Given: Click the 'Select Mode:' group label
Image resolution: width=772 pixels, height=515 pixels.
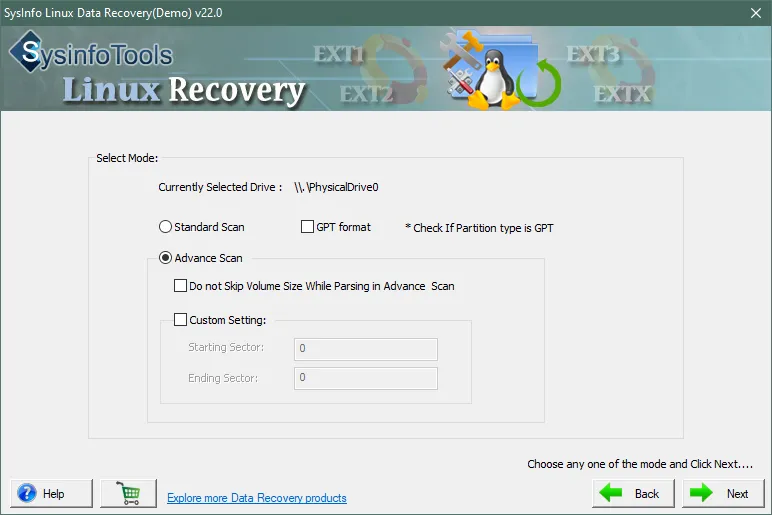Looking at the screenshot, I should click(127, 158).
